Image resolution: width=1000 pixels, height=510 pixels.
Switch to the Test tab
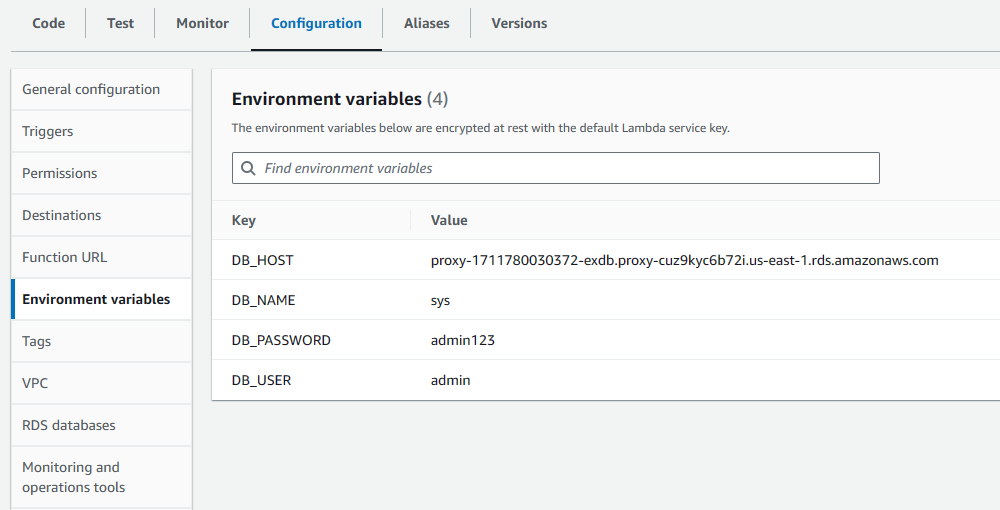pos(120,23)
